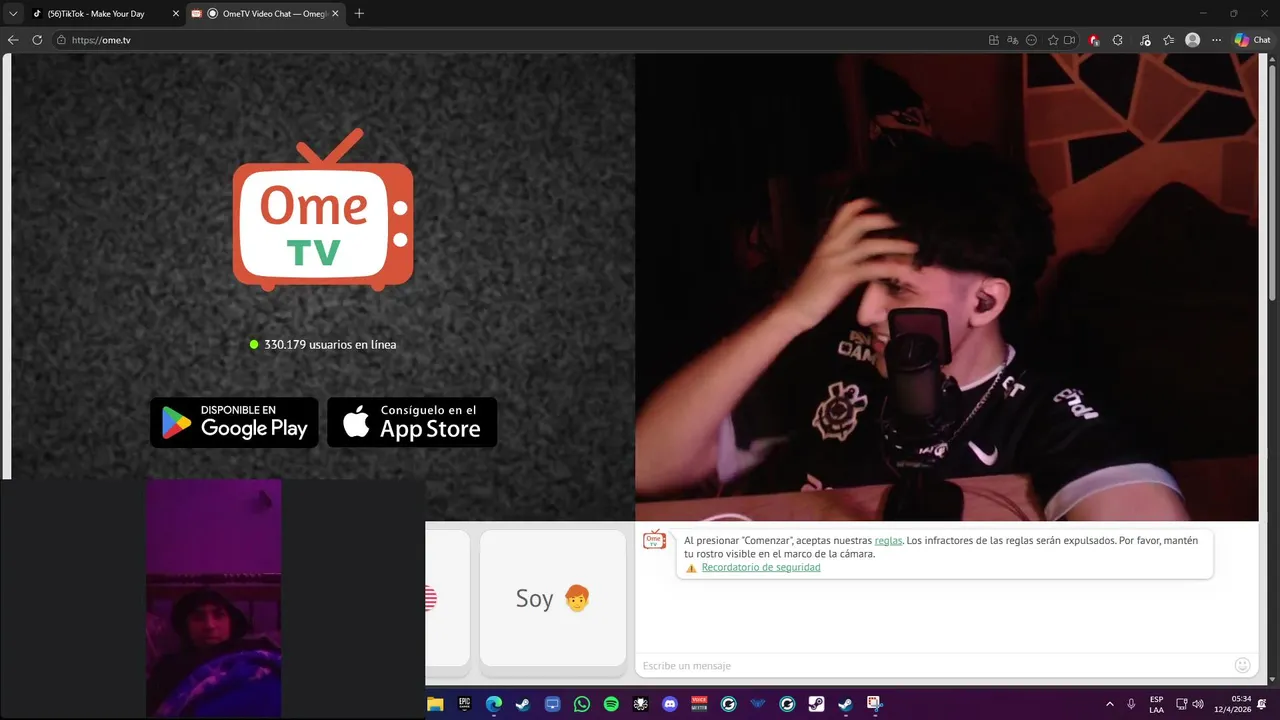Click the partner's video feed
Image resolution: width=1280 pixels, height=720 pixels.
[946, 287]
